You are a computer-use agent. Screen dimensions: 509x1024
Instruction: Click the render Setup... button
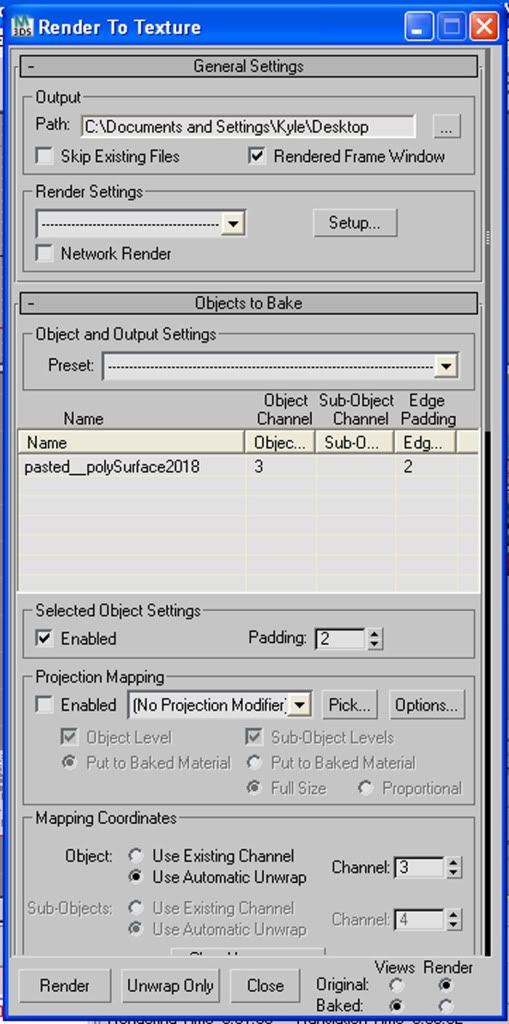tap(354, 223)
